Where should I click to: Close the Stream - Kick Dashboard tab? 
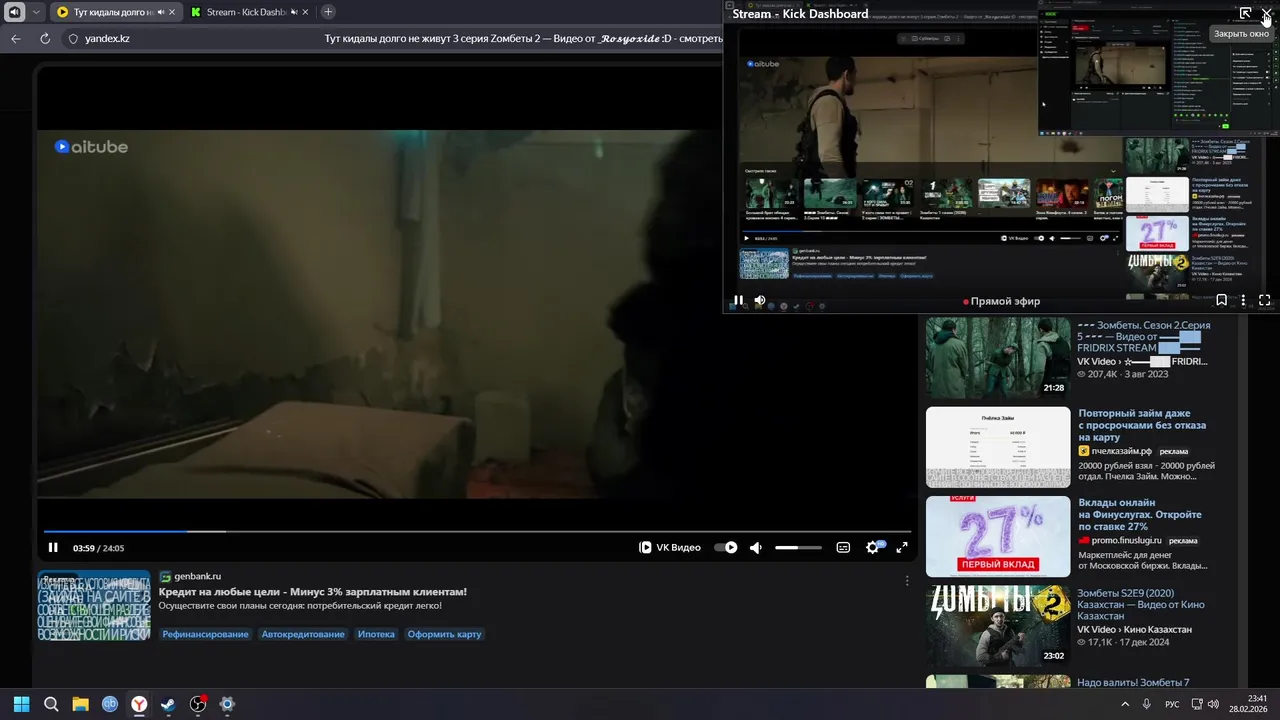tap(305, 12)
